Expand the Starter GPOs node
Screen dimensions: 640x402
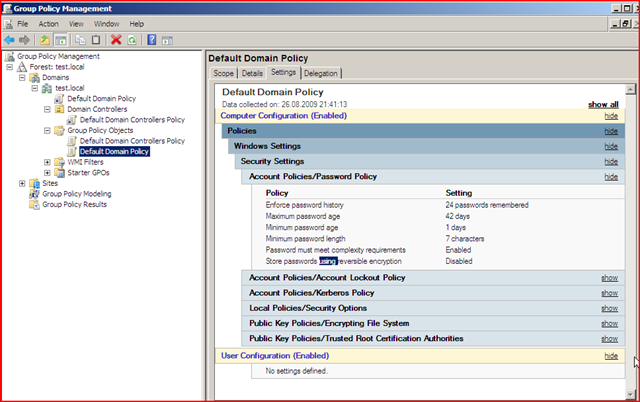(47, 173)
